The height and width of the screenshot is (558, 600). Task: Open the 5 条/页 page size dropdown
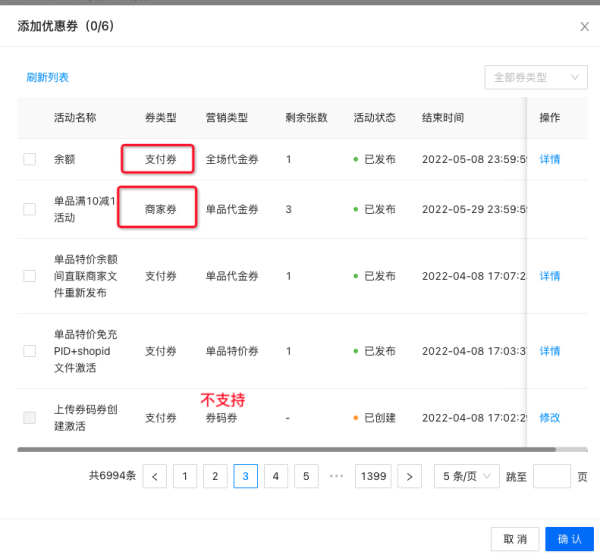pyautogui.click(x=466, y=476)
